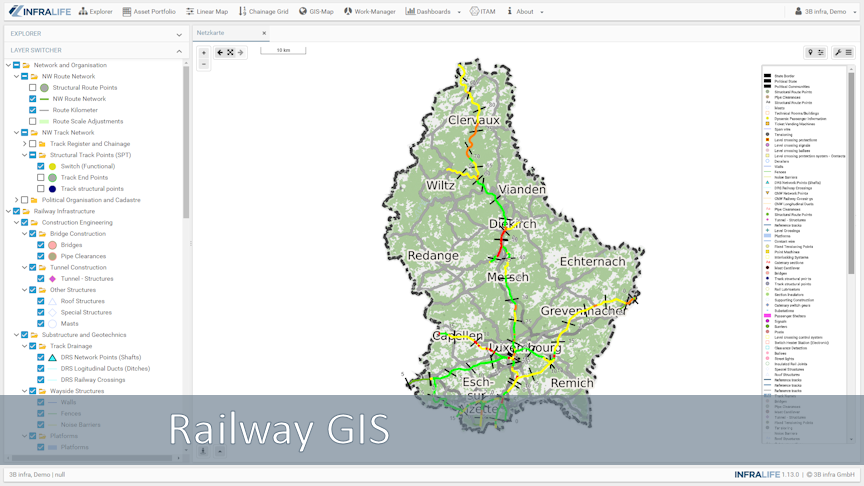Open the Dashboards dropdown menu

pos(433,12)
